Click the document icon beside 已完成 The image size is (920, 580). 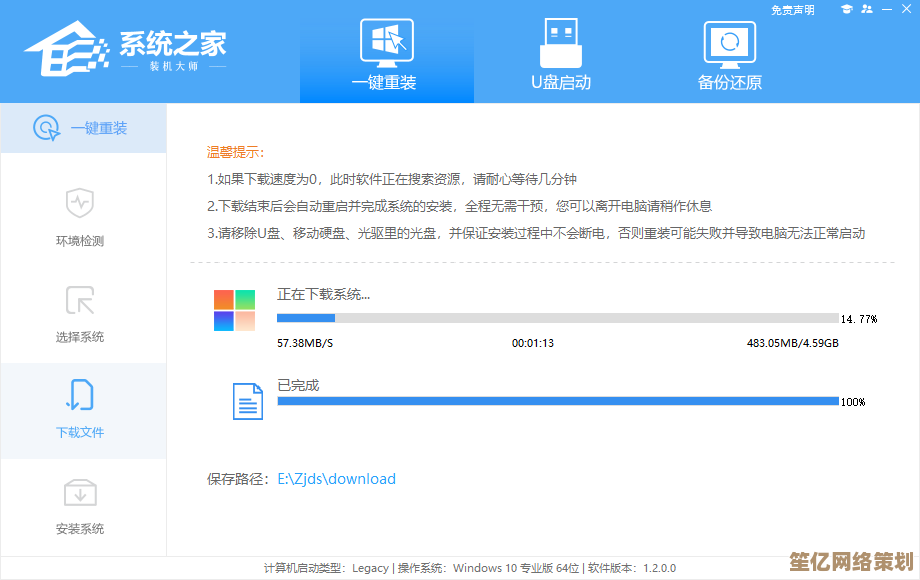pos(247,400)
